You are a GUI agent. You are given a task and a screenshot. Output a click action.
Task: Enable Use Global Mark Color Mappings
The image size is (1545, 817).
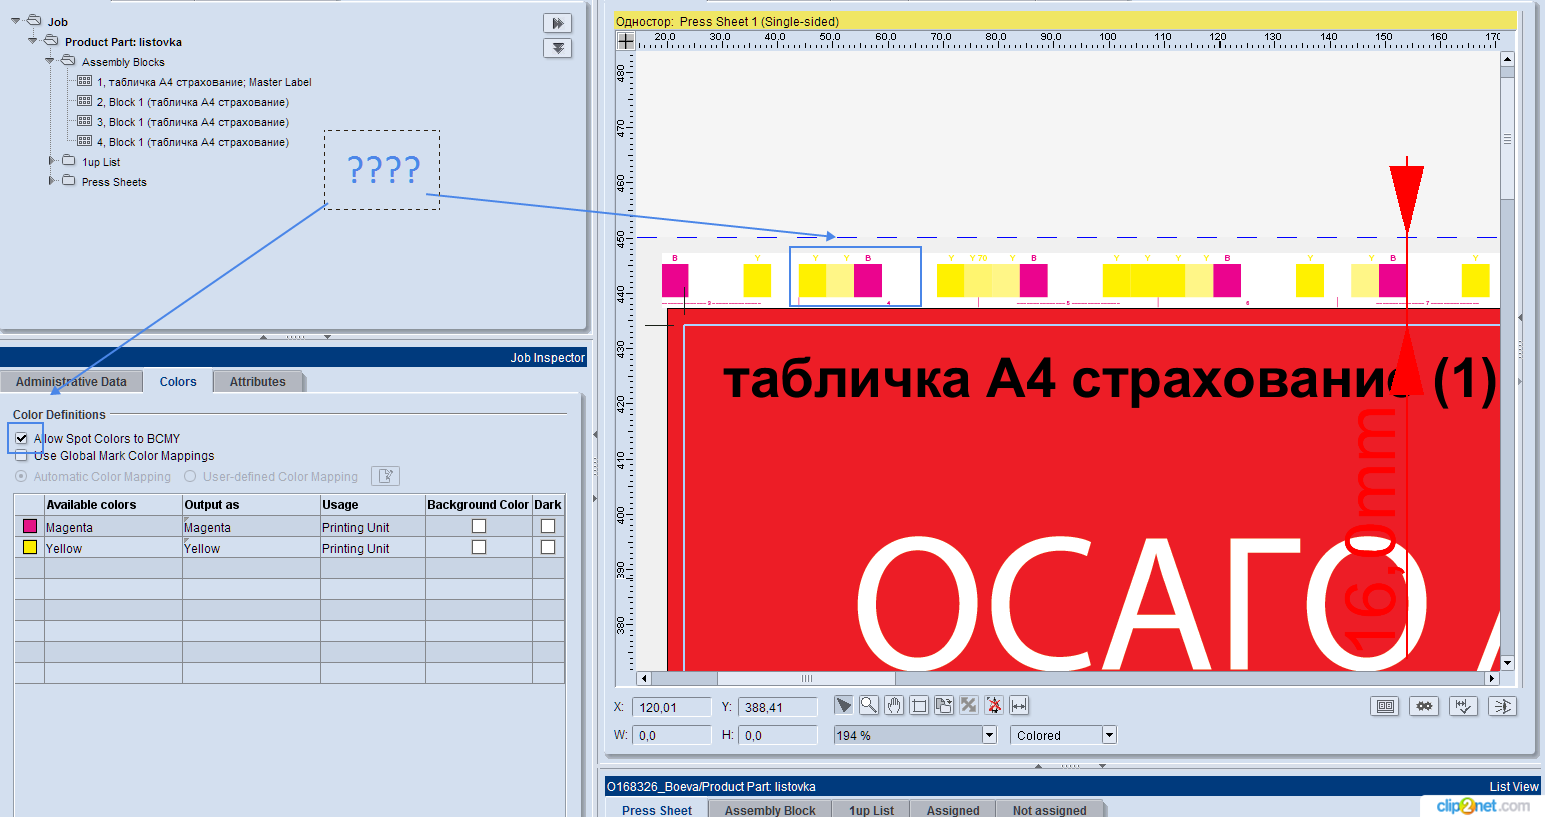click(21, 455)
